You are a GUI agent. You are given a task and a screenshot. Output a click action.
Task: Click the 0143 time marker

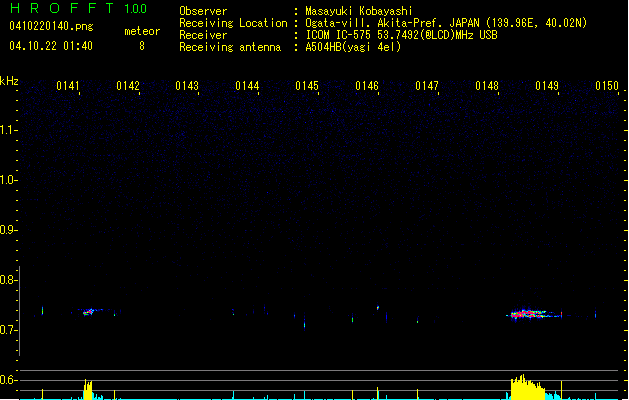point(187,86)
